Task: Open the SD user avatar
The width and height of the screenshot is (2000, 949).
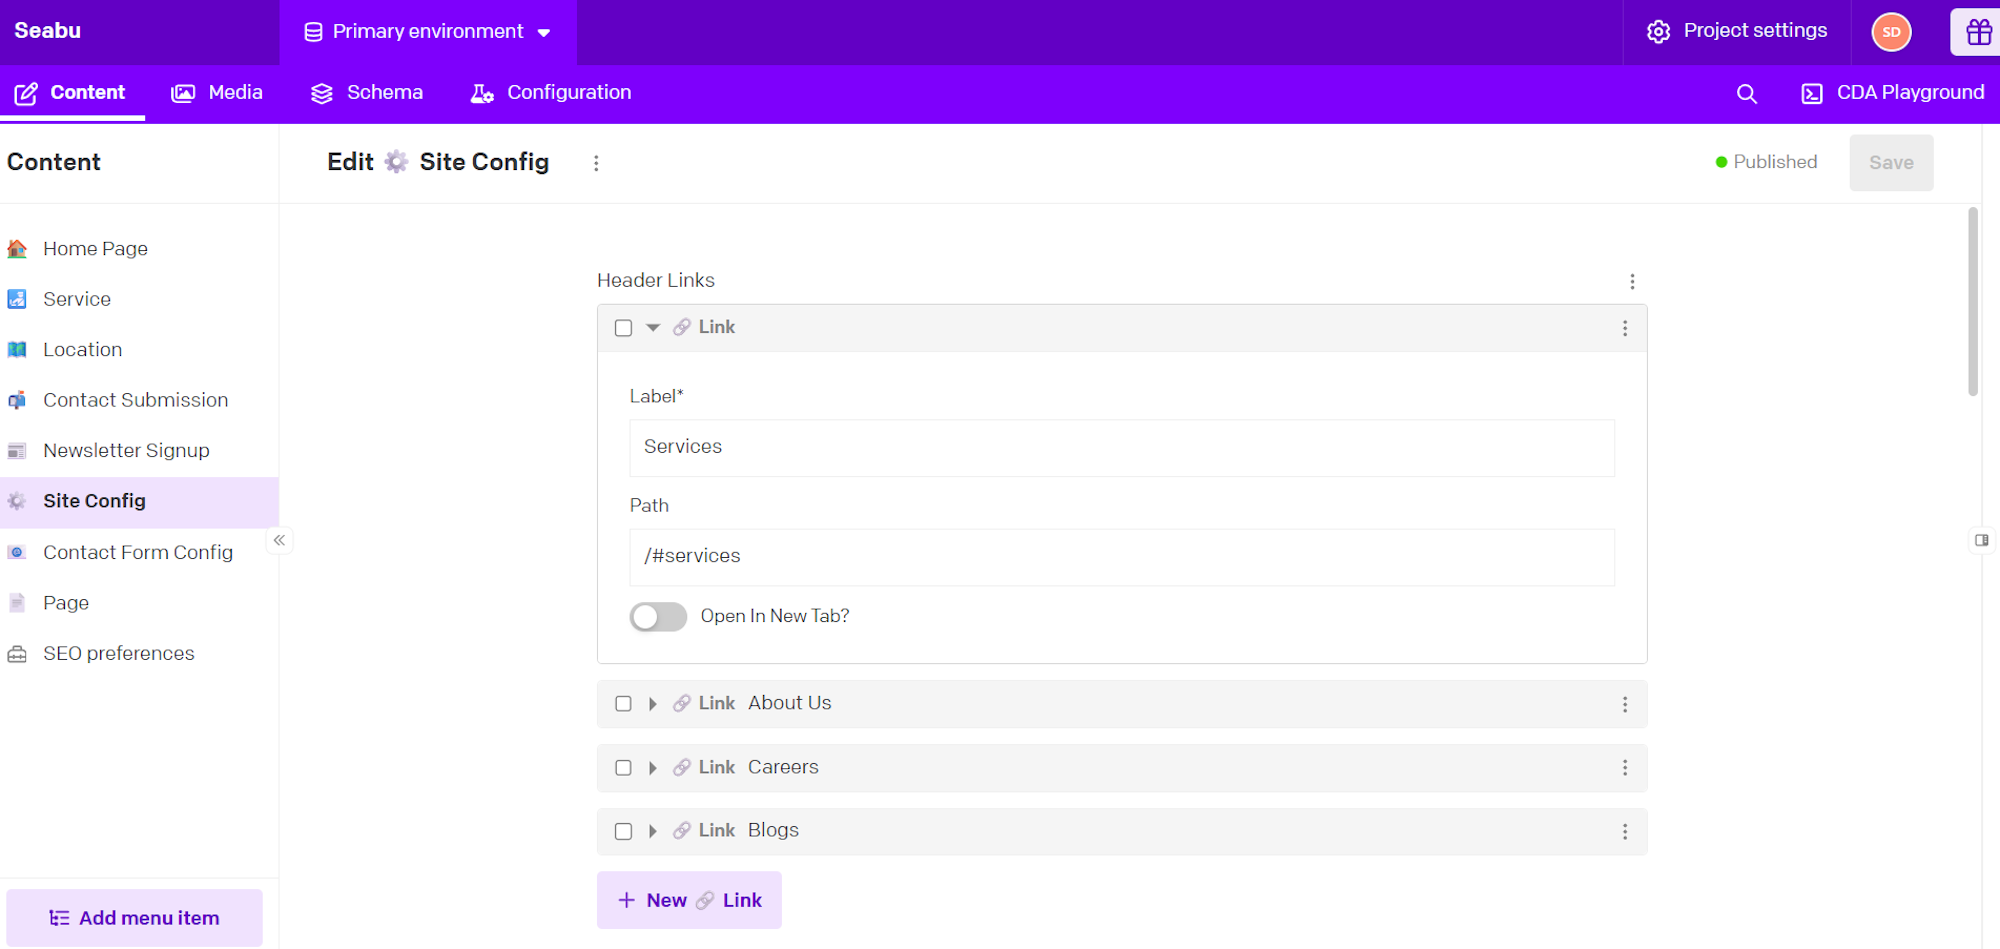Action: coord(1891,32)
